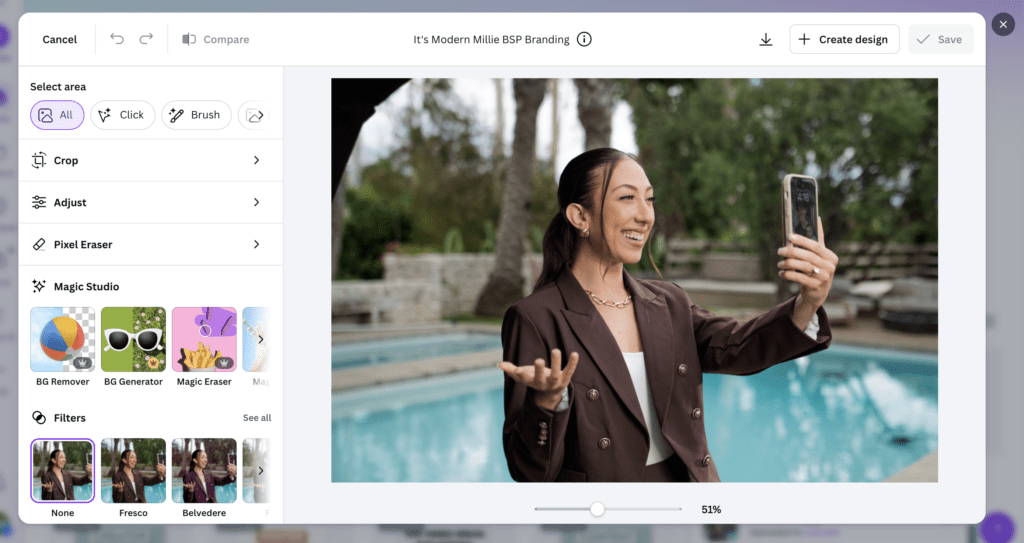This screenshot has width=1024, height=543.
Task: Launch the BG Generator tool
Action: click(x=133, y=339)
